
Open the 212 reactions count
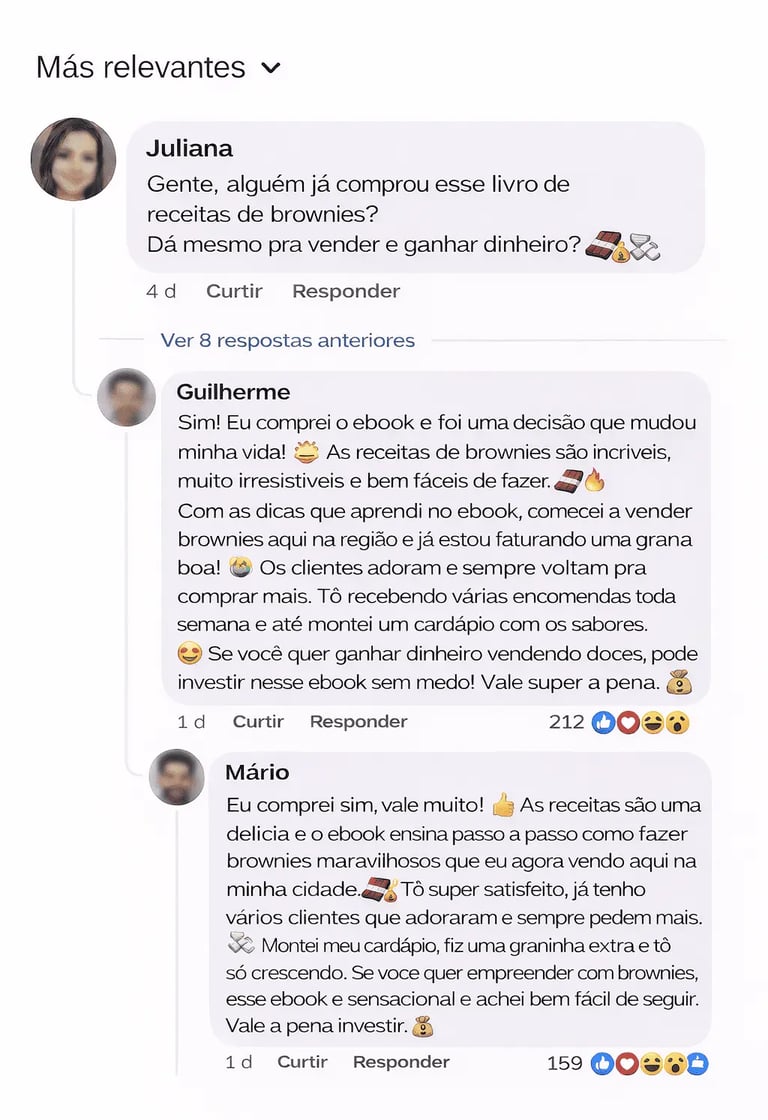(567, 722)
